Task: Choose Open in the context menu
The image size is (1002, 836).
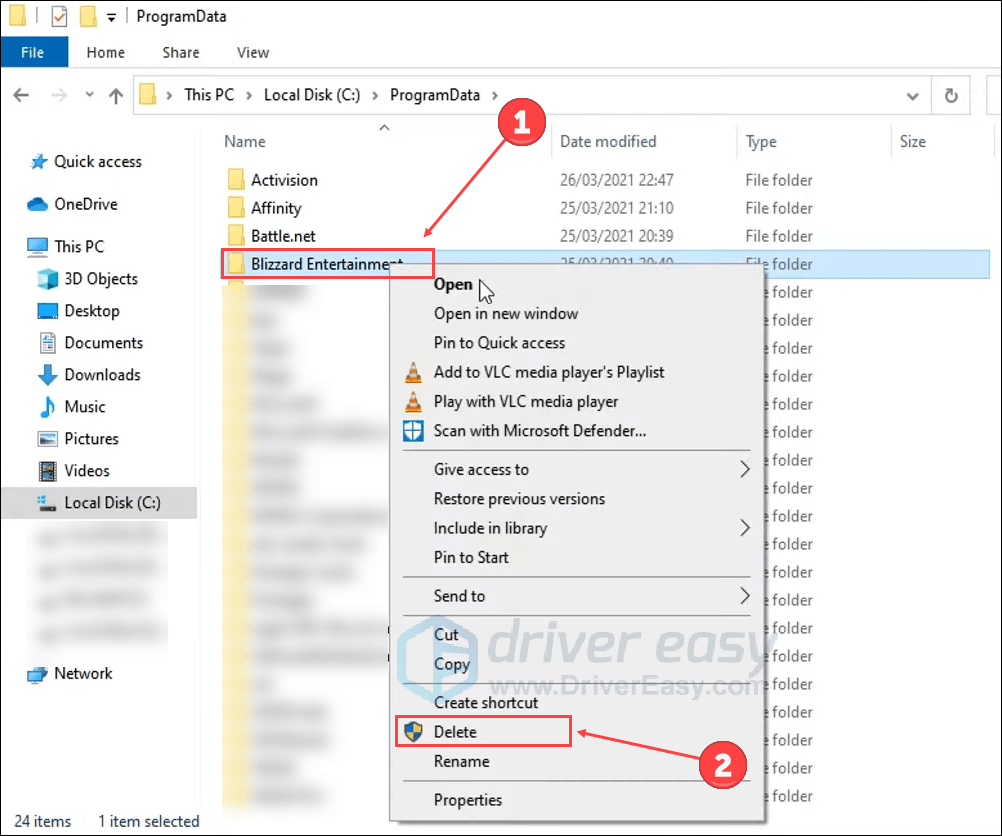Action: click(x=453, y=284)
